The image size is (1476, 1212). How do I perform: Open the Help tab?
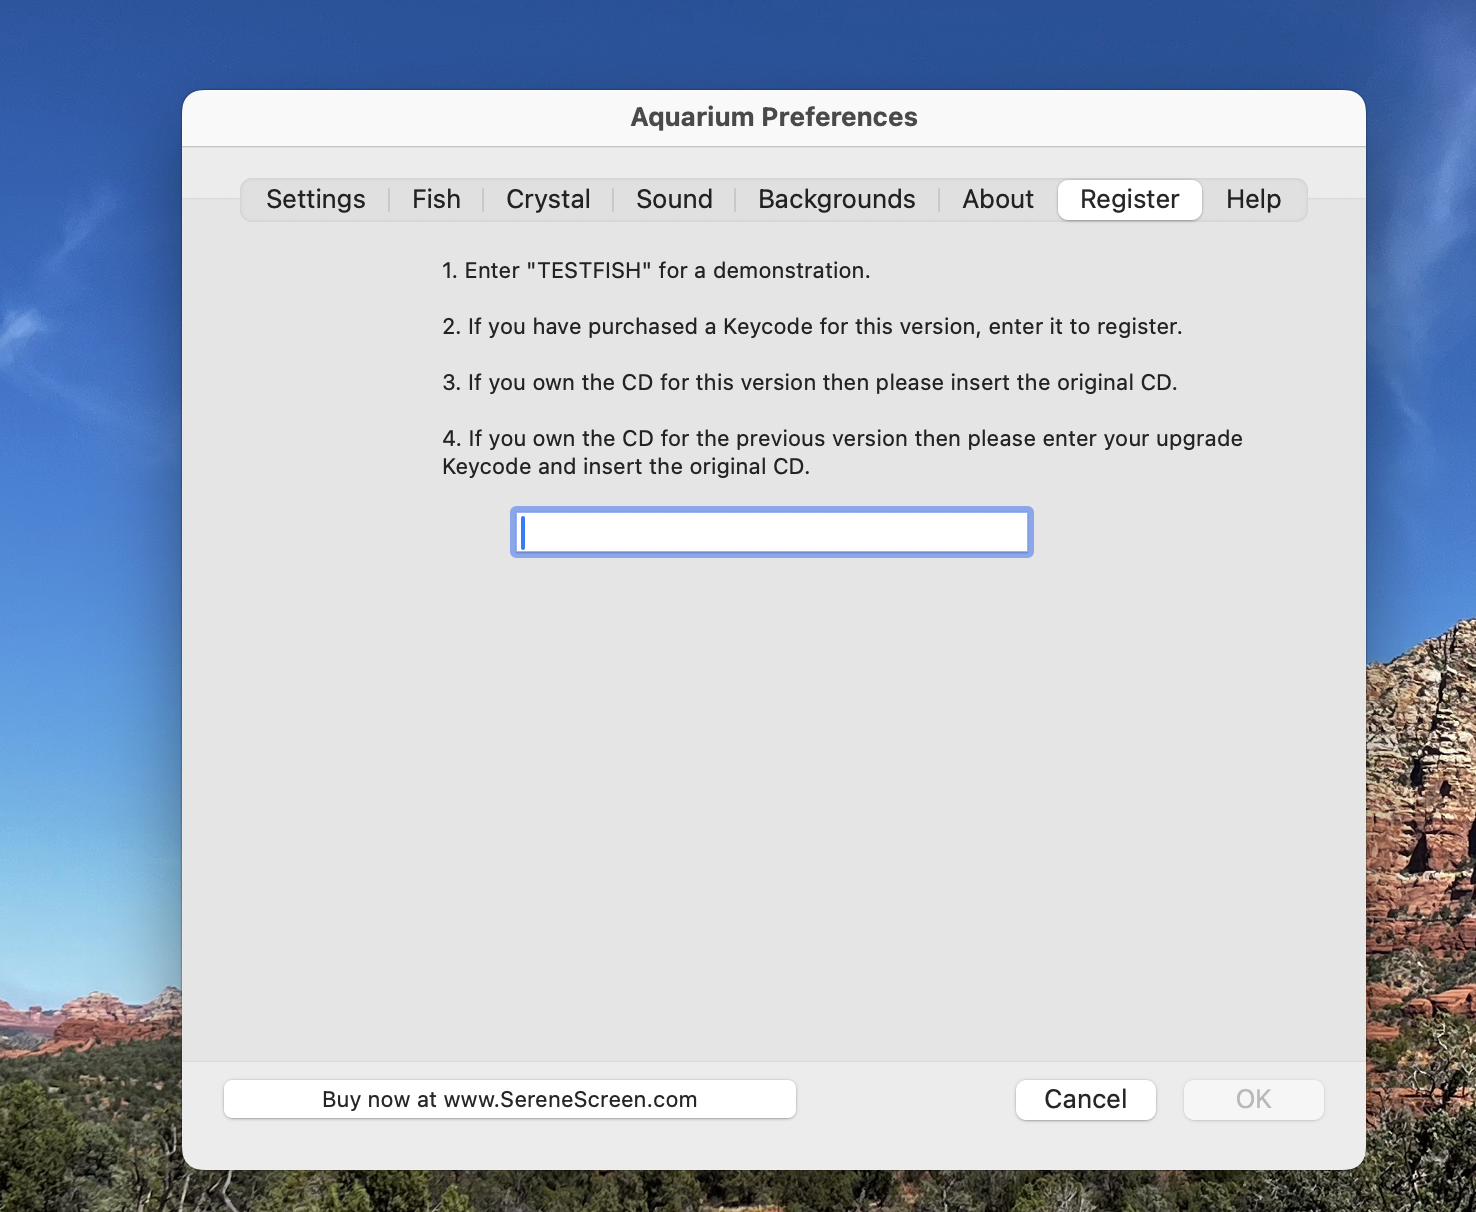(x=1254, y=199)
